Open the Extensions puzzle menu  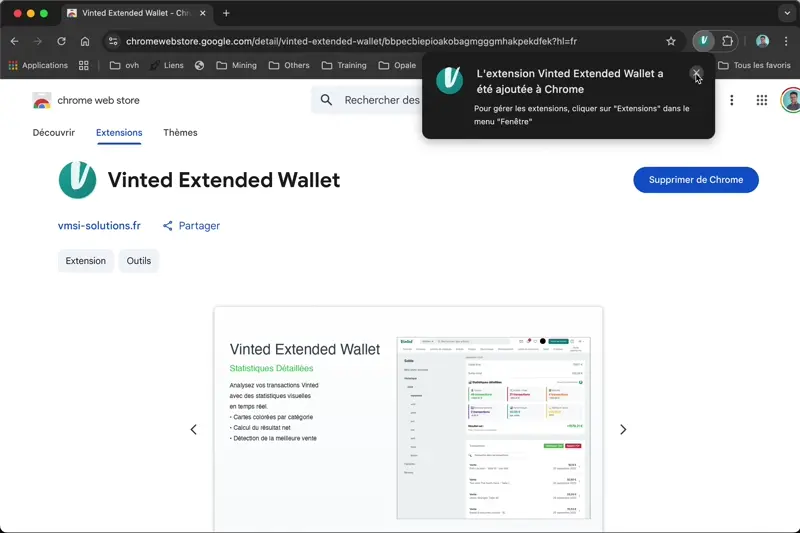click(x=727, y=41)
